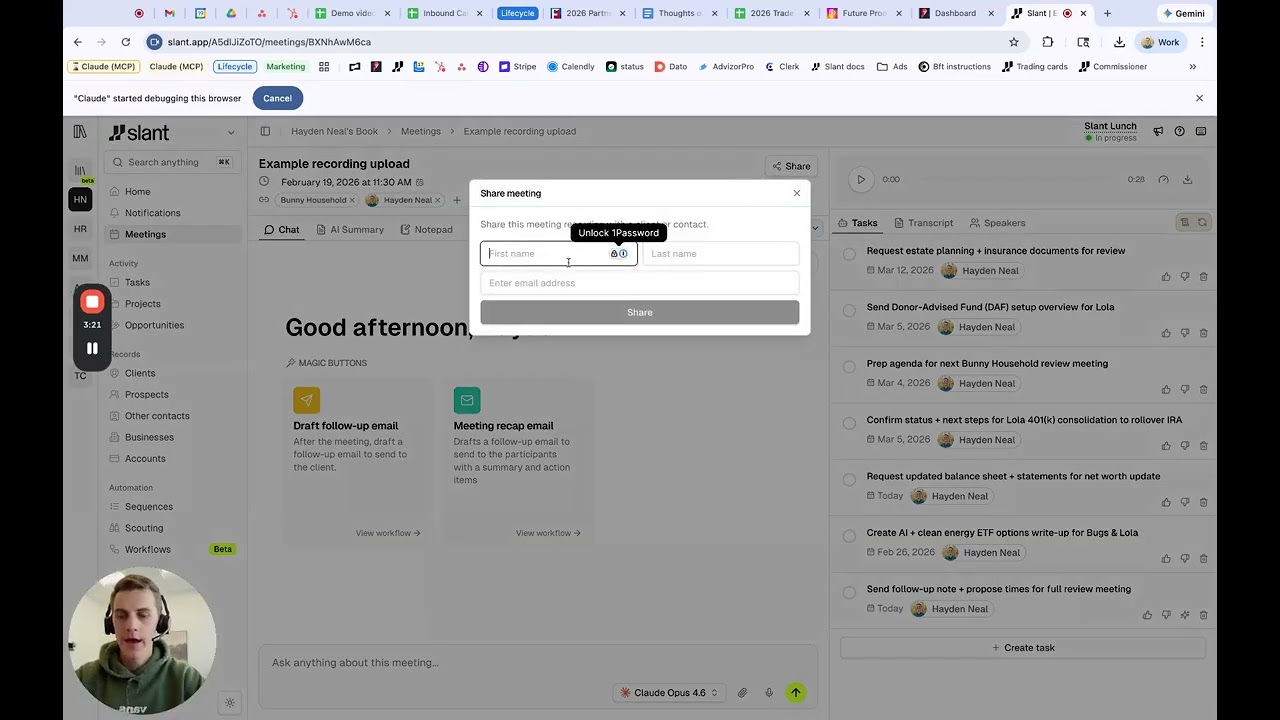
Task: Mark 'Confirm status + next steps' task complete
Action: pos(849,423)
